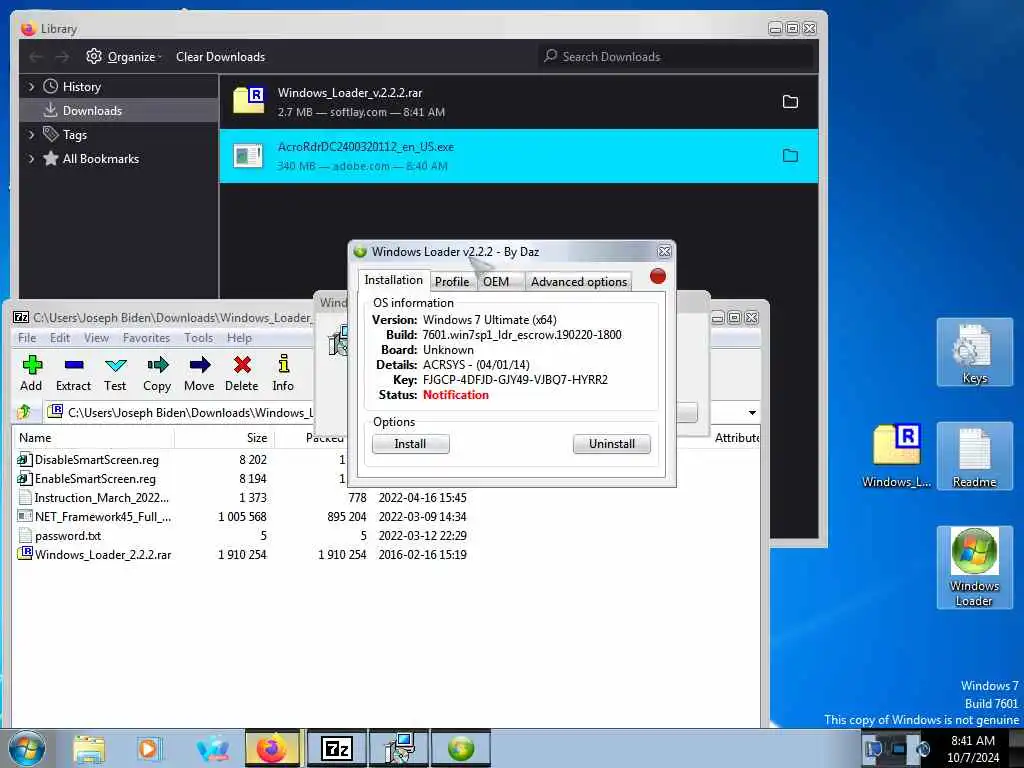The width and height of the screenshot is (1024, 768).
Task: Click the forward arrow in Library window
Action: pyautogui.click(x=62, y=57)
